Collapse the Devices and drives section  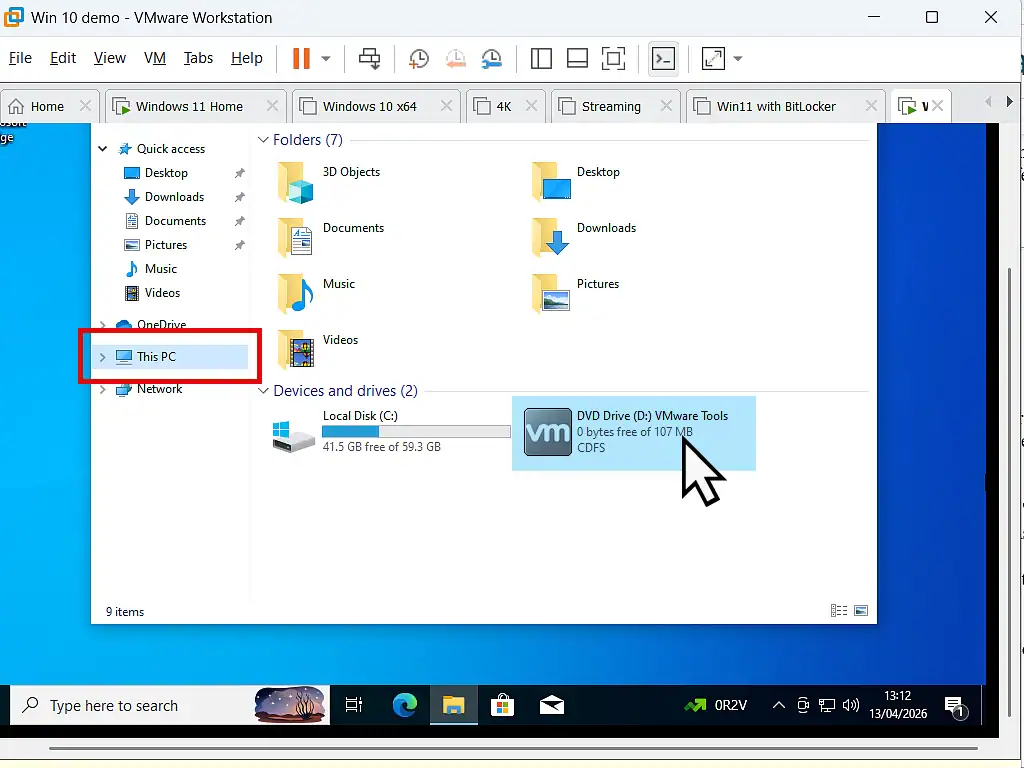coord(263,390)
